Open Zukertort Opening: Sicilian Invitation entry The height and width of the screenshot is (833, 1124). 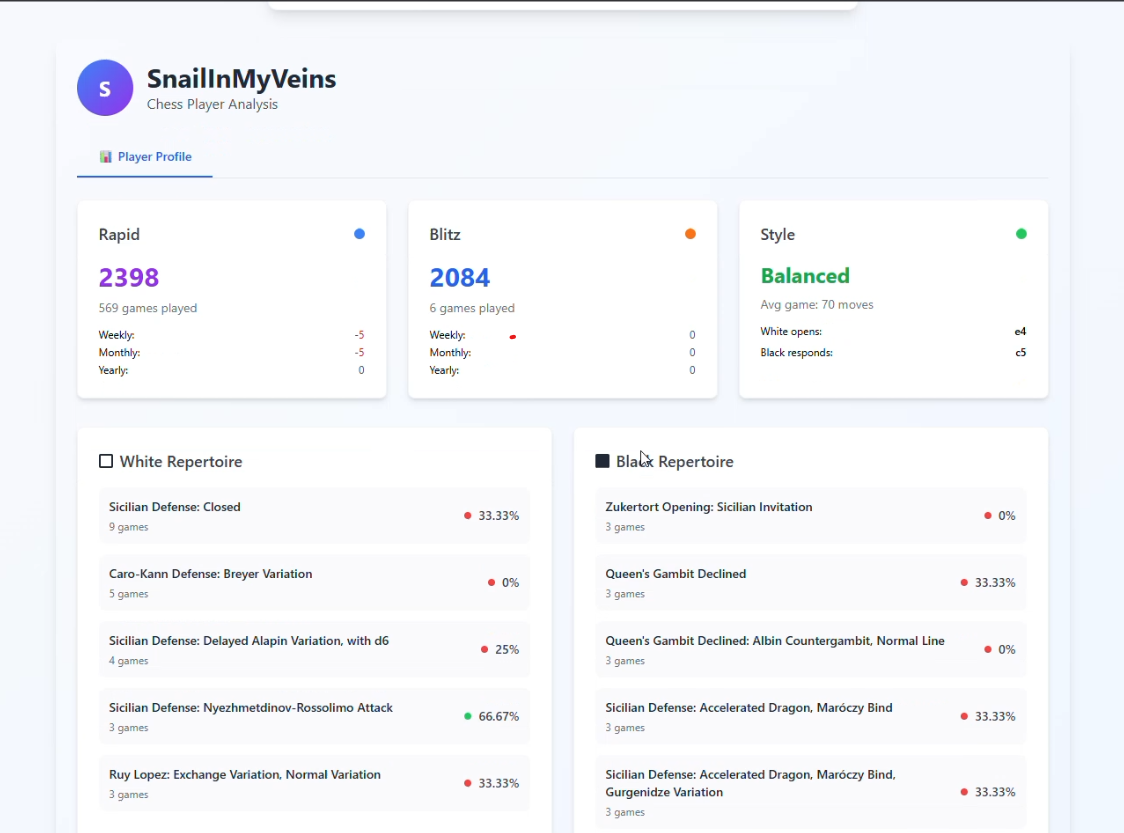811,515
